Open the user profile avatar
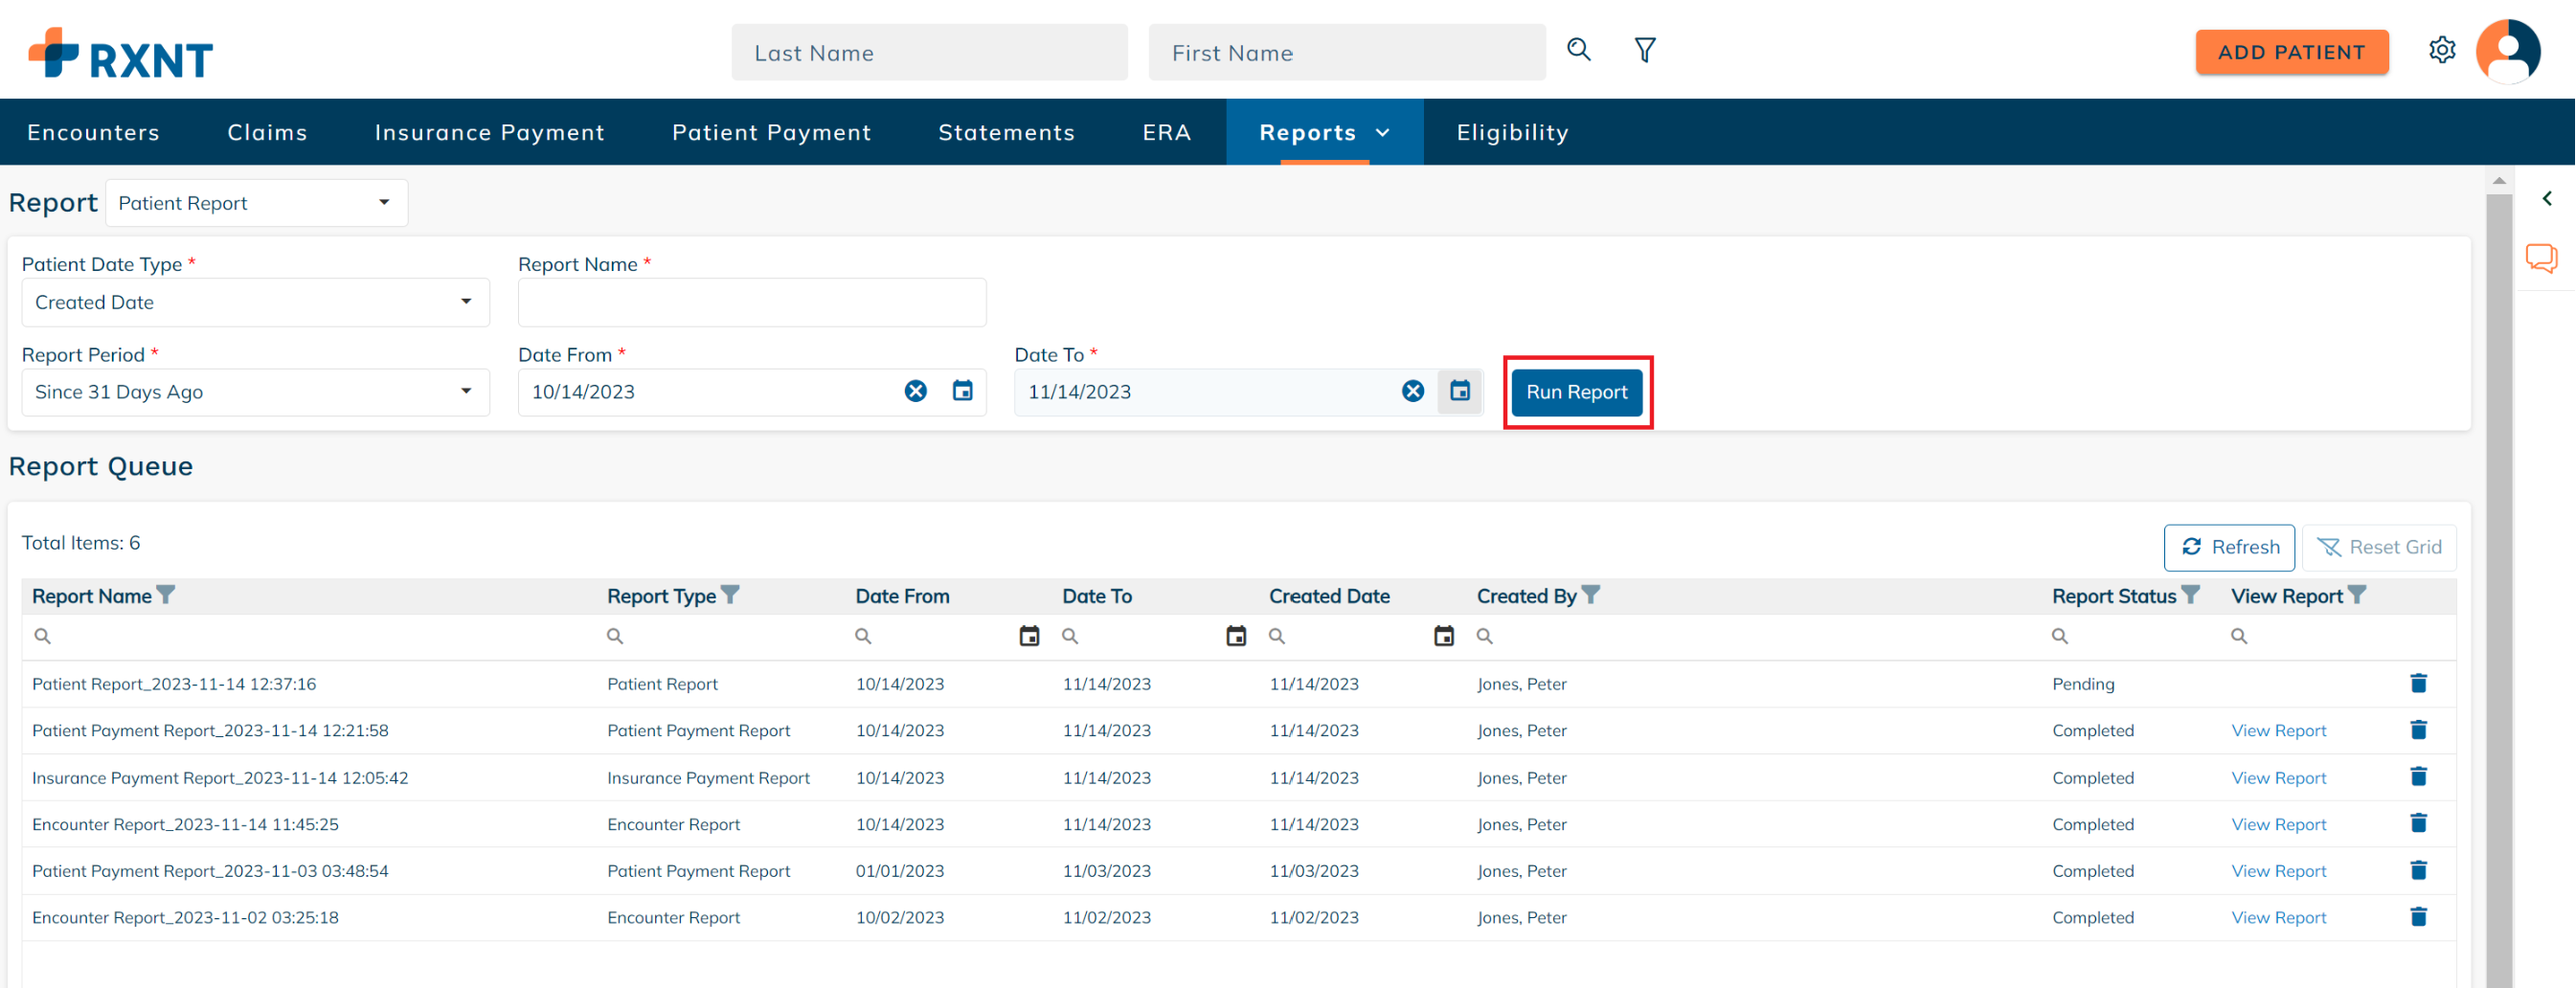 (x=2507, y=51)
